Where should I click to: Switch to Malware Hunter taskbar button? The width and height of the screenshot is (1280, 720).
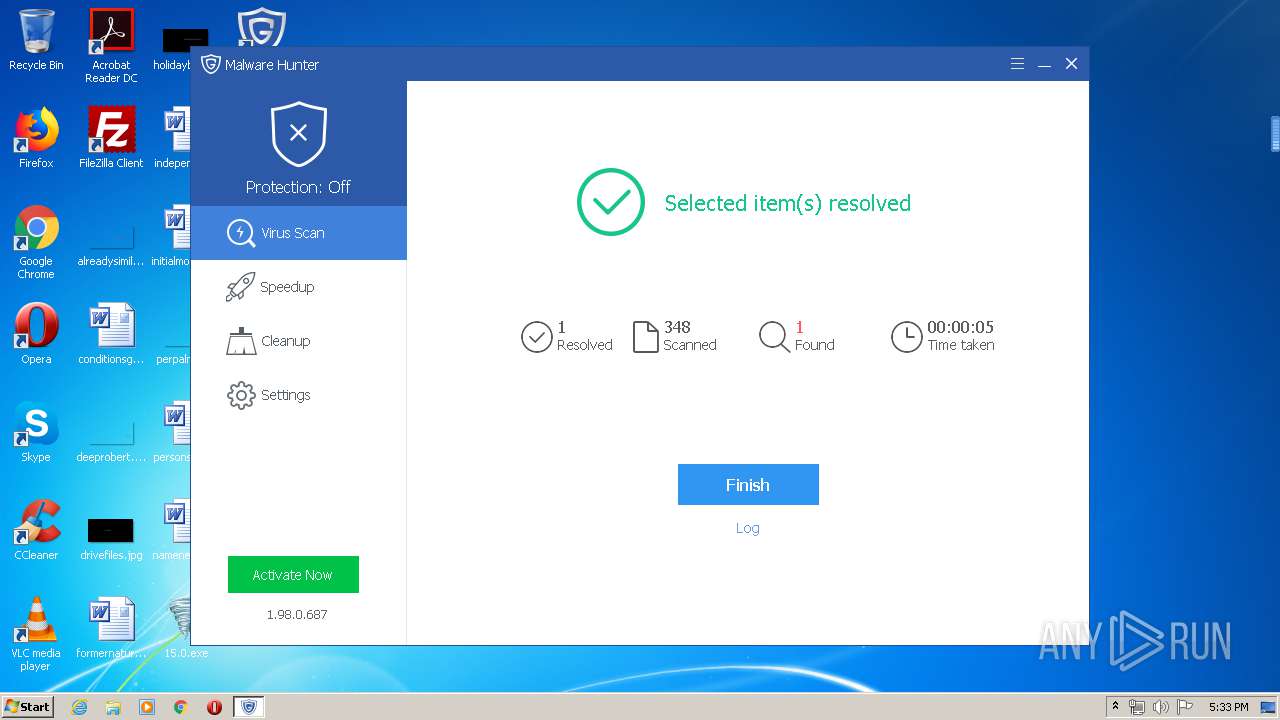click(x=249, y=707)
